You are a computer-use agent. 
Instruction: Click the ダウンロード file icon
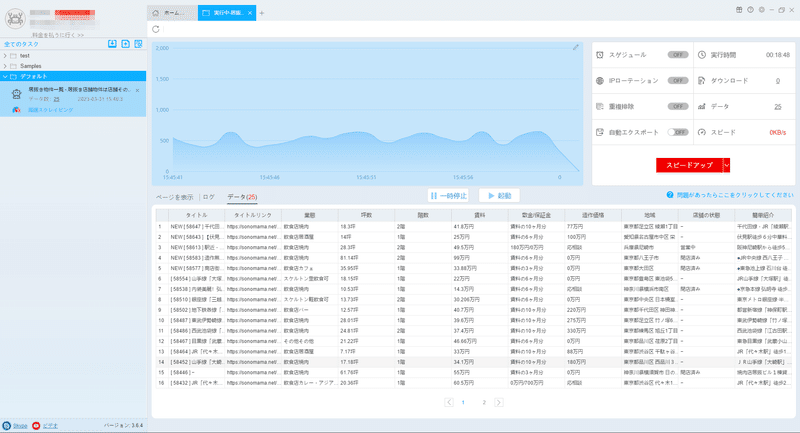tap(702, 81)
